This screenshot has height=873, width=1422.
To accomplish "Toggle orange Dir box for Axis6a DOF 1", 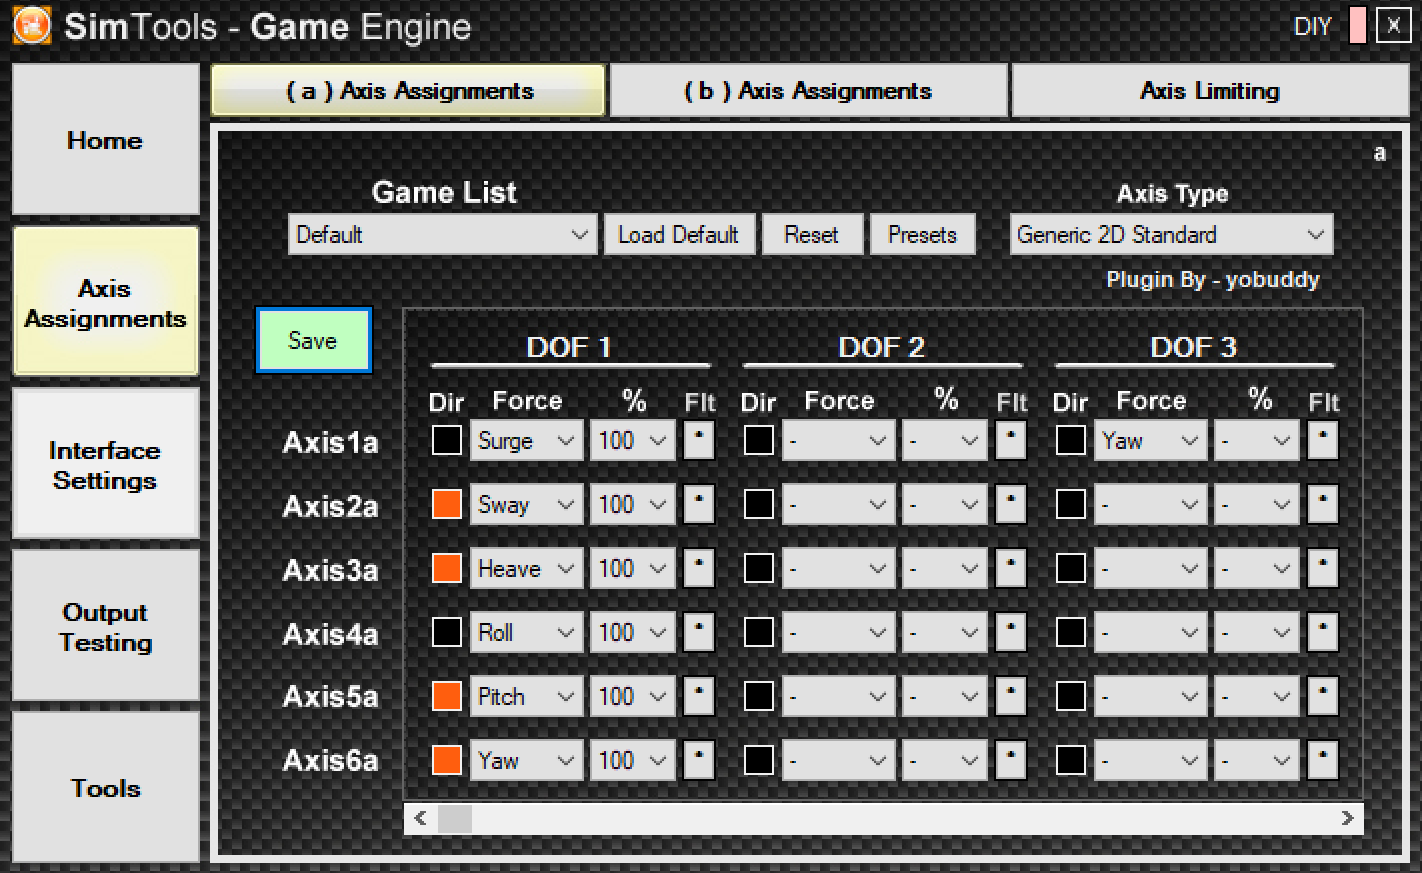I will click(446, 760).
